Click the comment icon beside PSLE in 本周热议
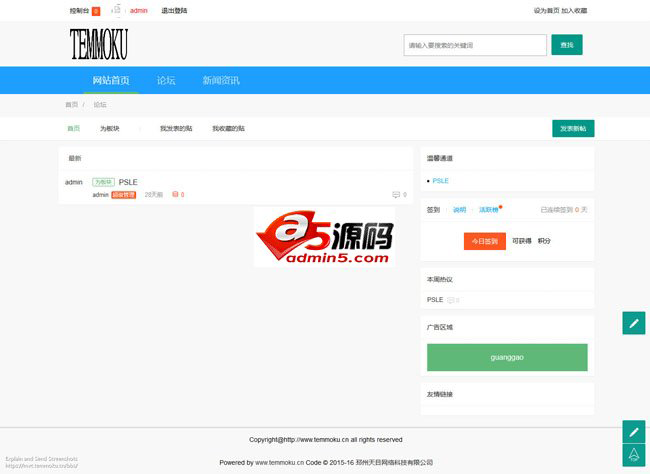The width and height of the screenshot is (650, 474). [451, 300]
